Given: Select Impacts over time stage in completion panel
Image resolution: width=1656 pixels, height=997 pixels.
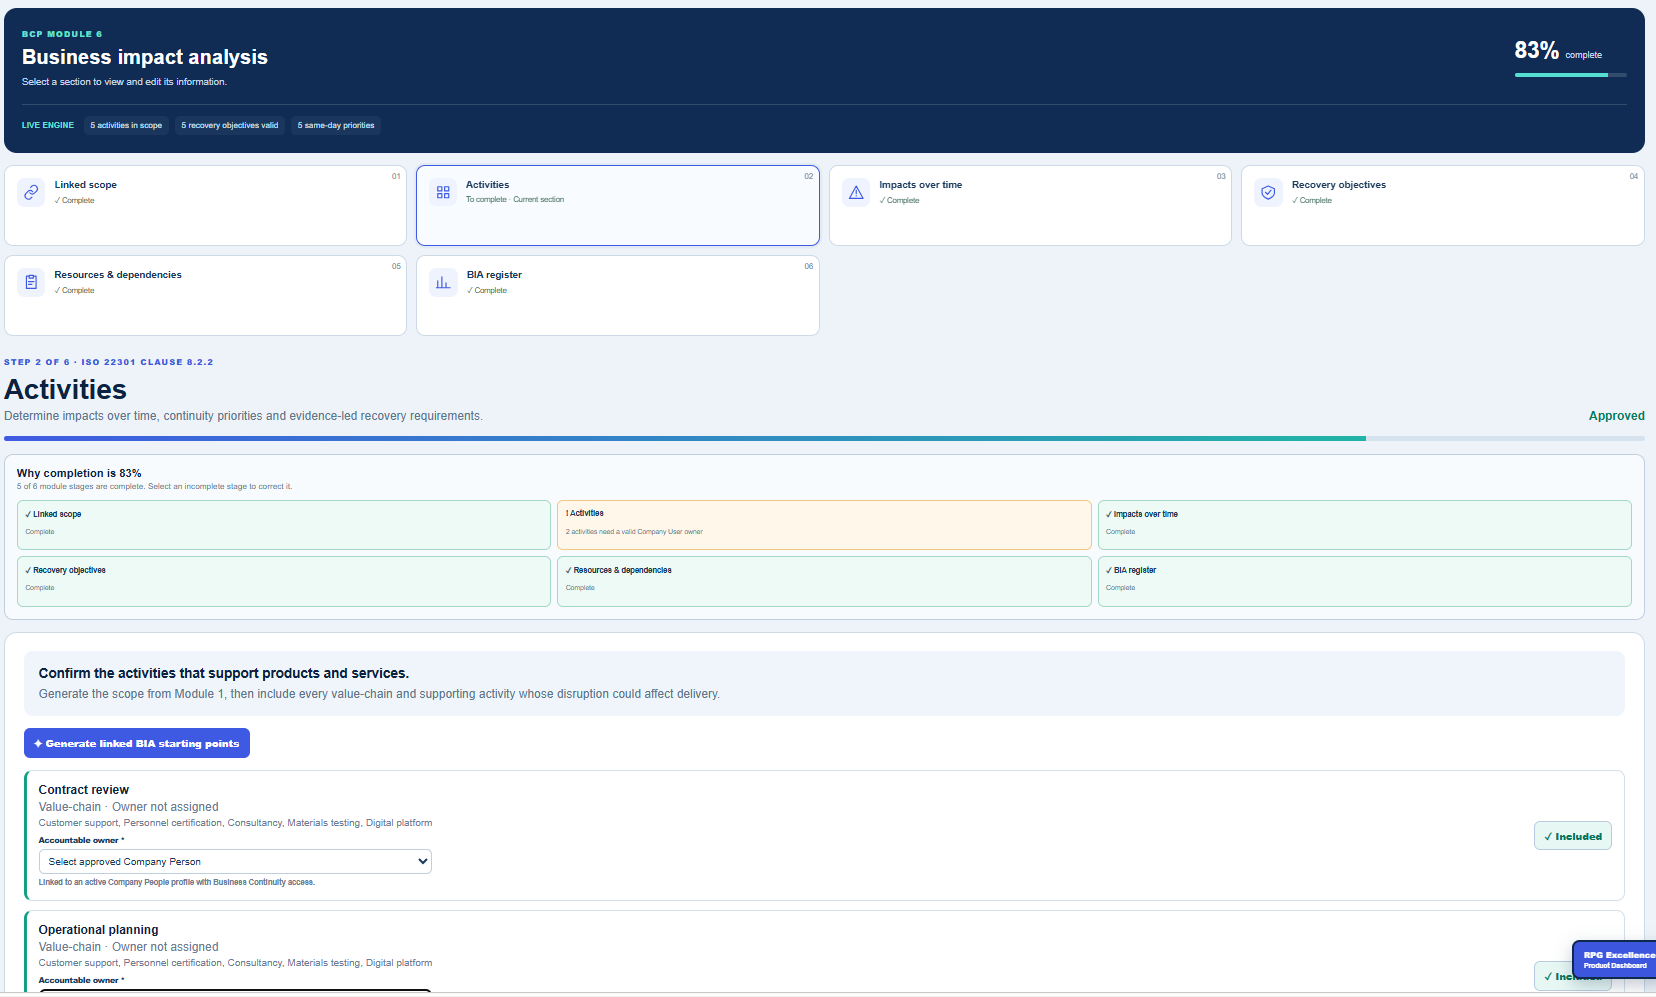Looking at the screenshot, I should (x=1364, y=525).
